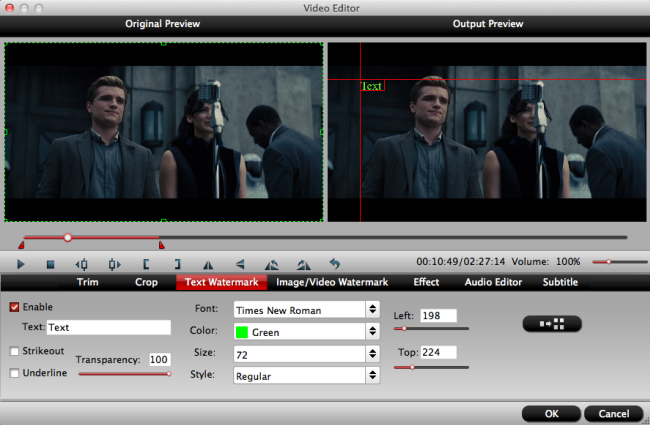This screenshot has width=650, height=425.
Task: Step to next frame
Action: [114, 264]
